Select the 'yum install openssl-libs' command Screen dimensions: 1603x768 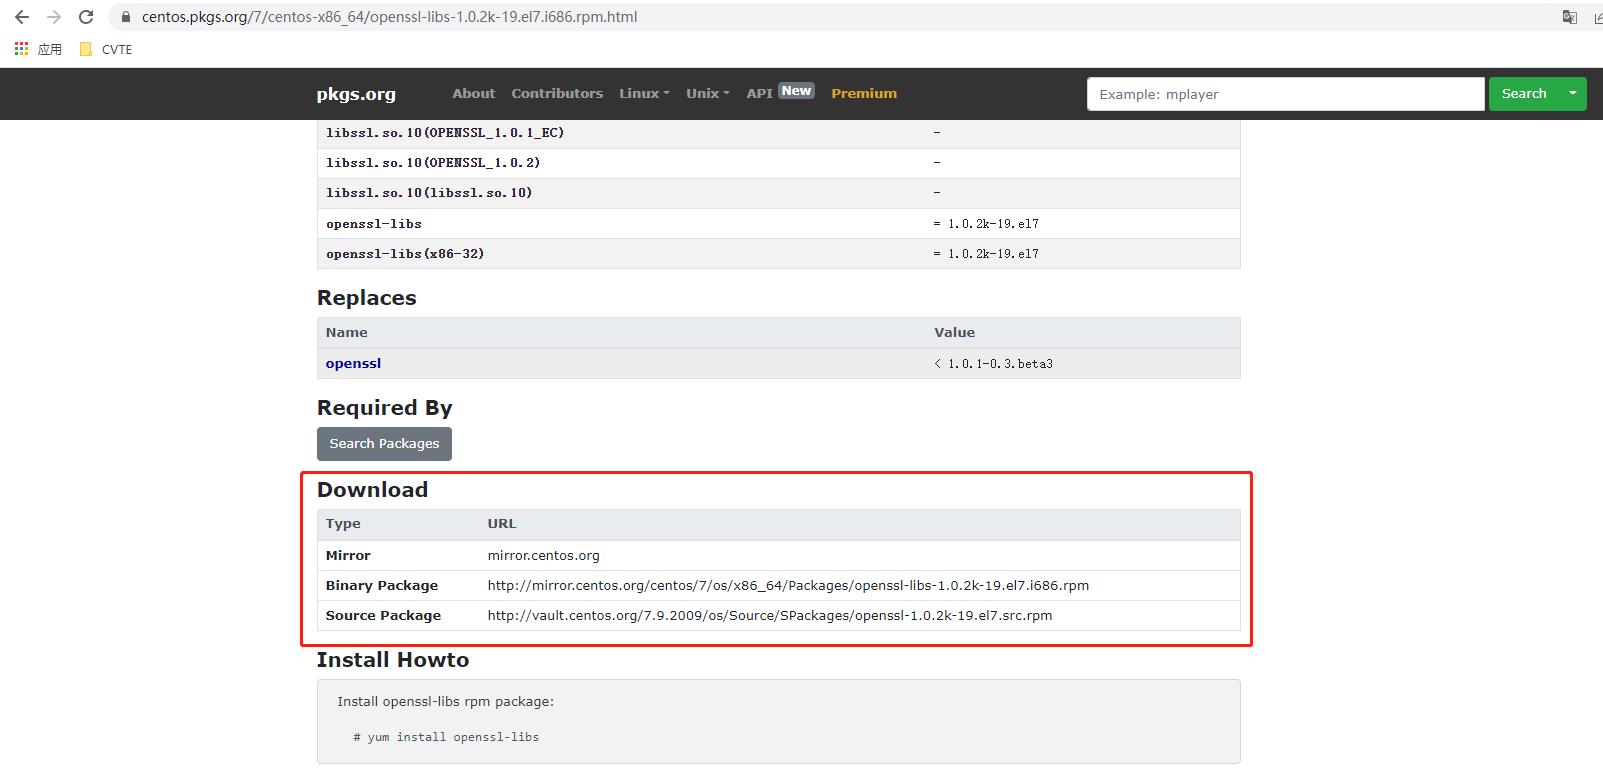[453, 738]
